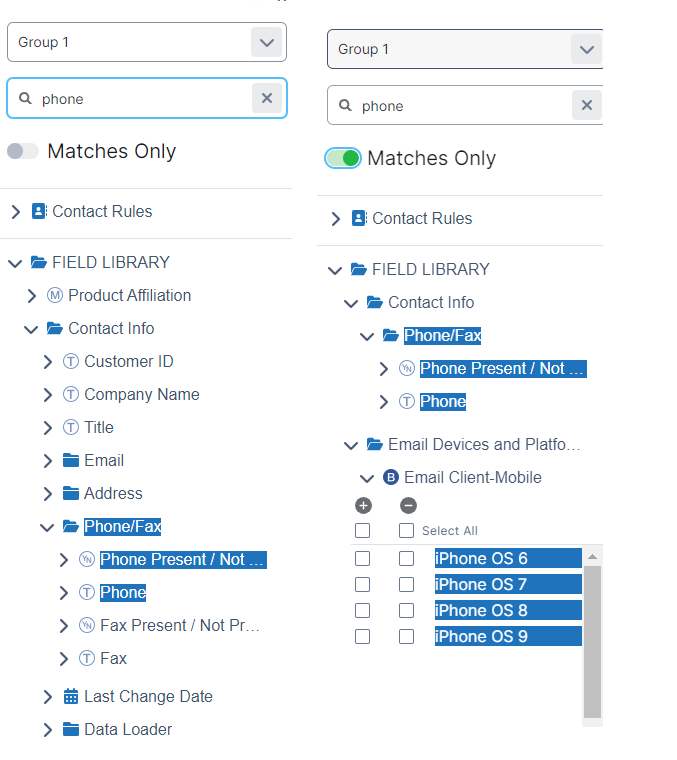Click the B icon beside Email Client-Mobile
The height and width of the screenshot is (760, 677).
click(x=391, y=478)
